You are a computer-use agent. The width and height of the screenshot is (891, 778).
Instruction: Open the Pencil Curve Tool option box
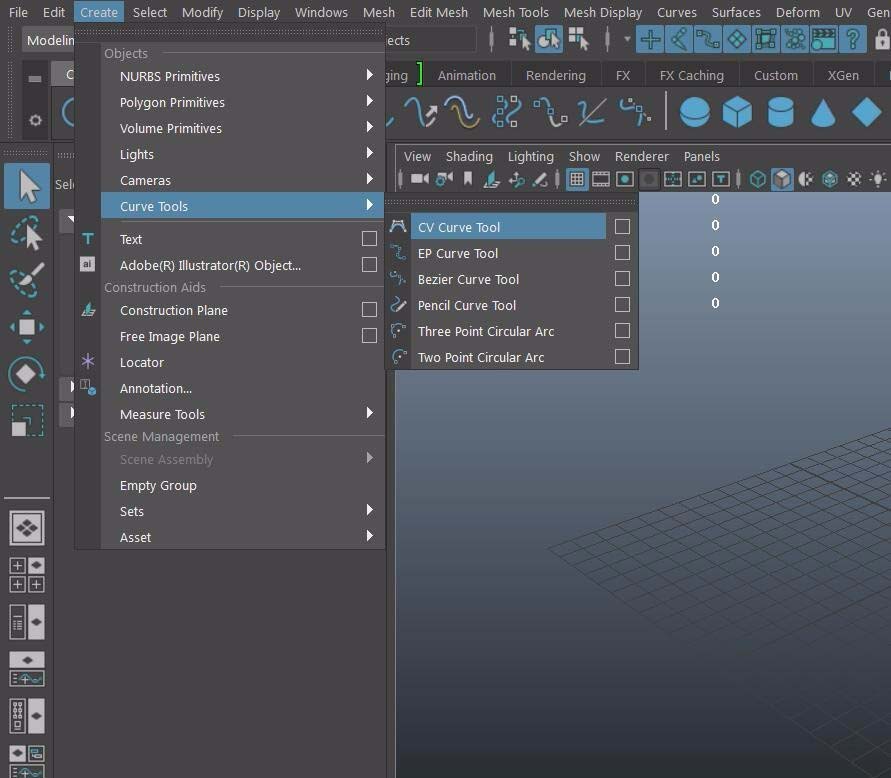coord(622,305)
